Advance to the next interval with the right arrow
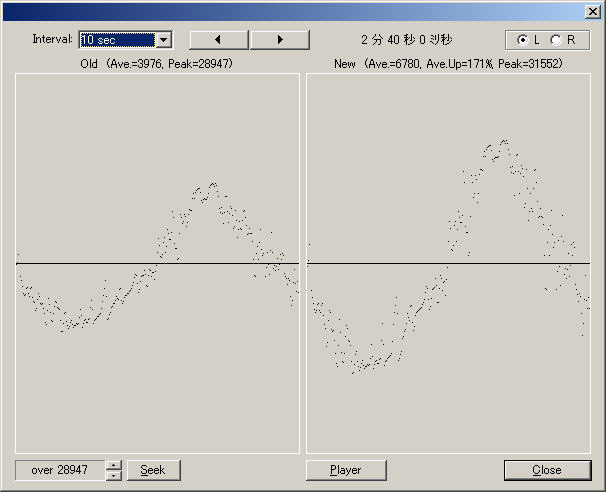The height and width of the screenshot is (492, 606). 280,40
